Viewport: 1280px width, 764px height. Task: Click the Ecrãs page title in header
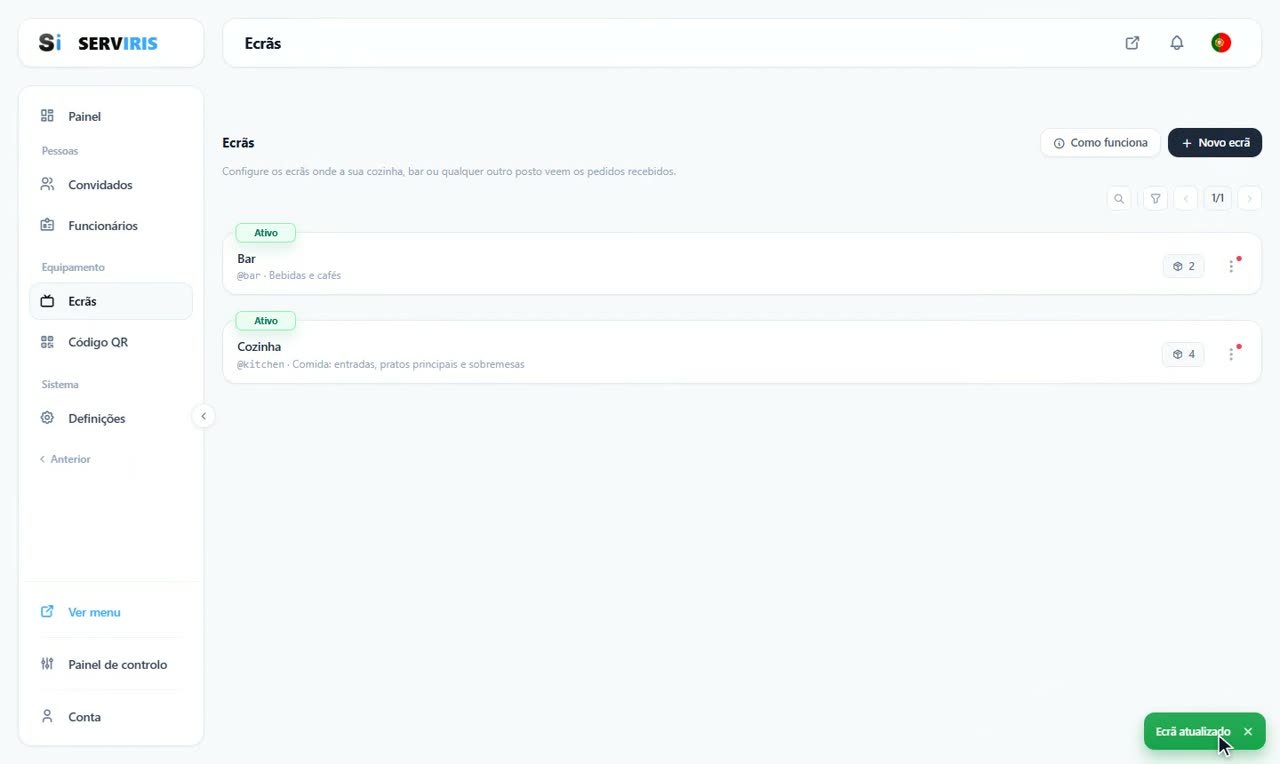(x=263, y=44)
